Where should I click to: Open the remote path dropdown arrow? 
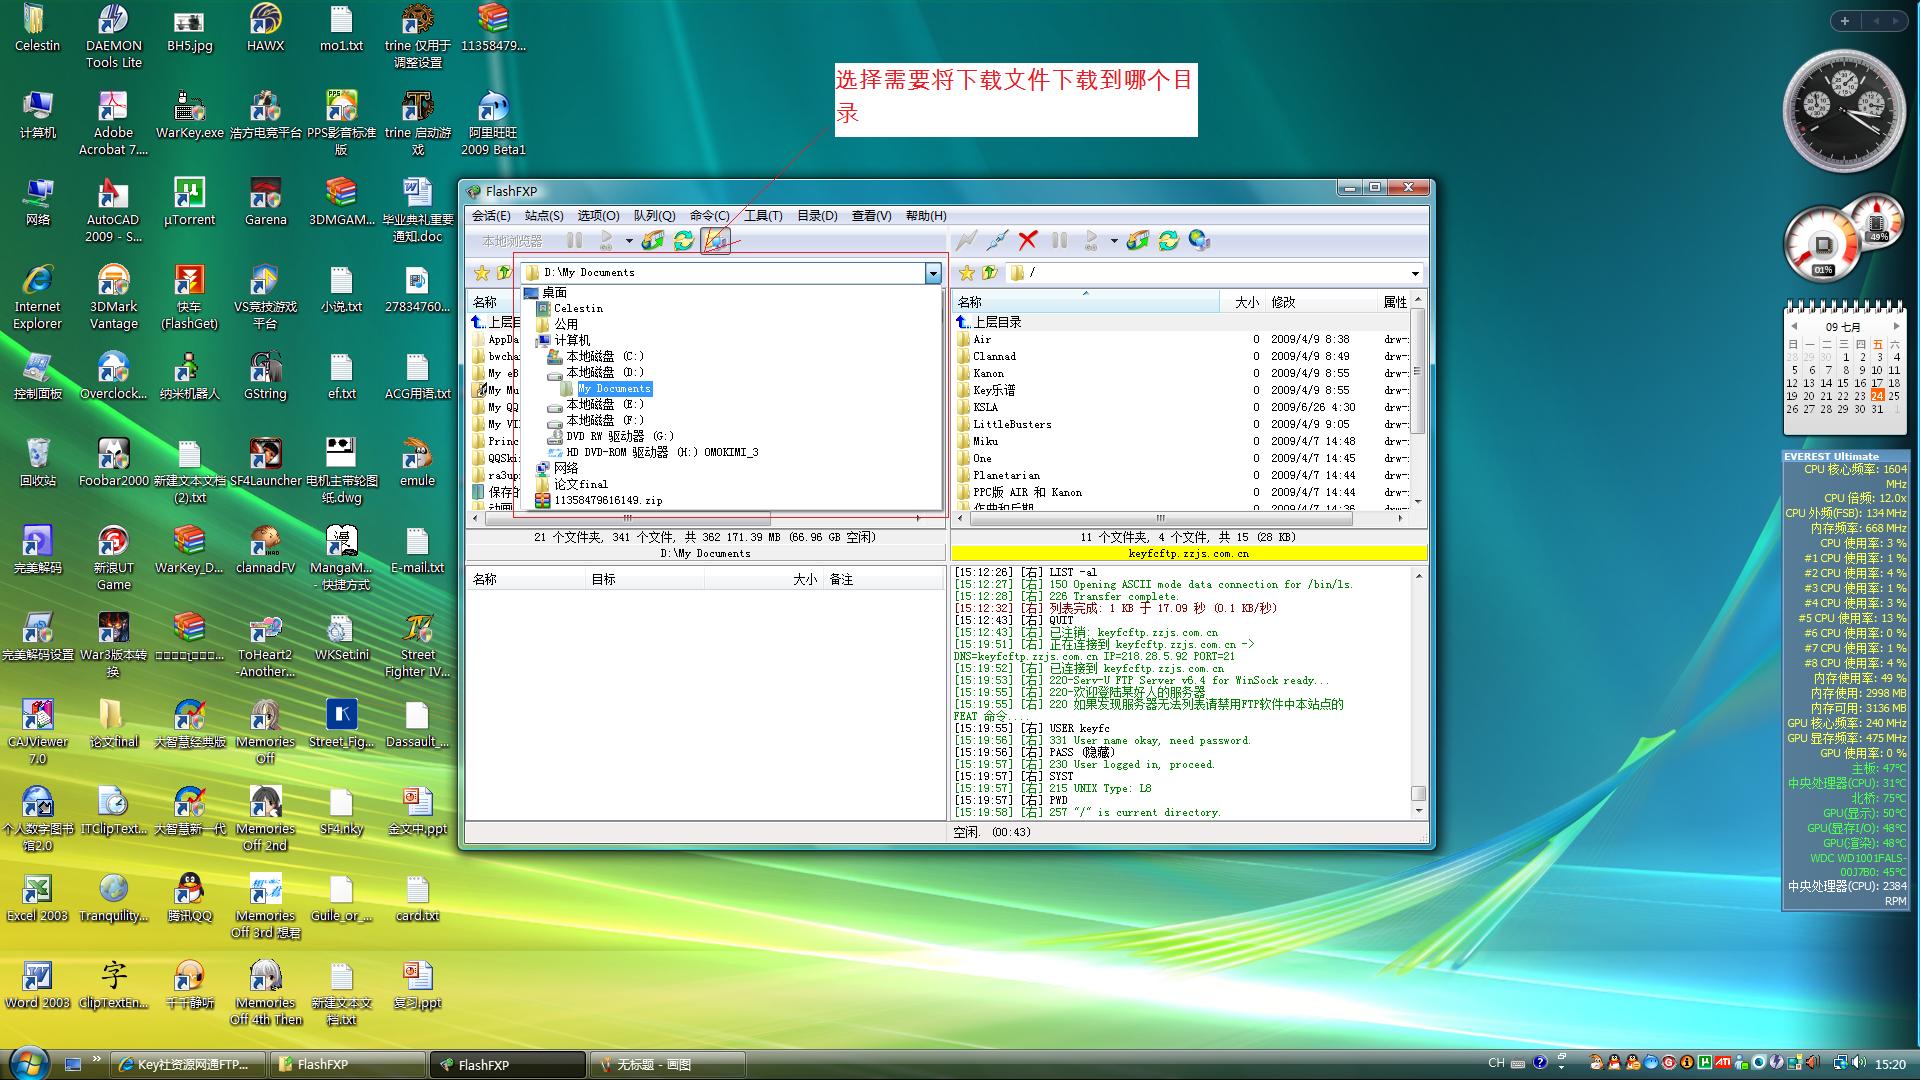(1415, 273)
